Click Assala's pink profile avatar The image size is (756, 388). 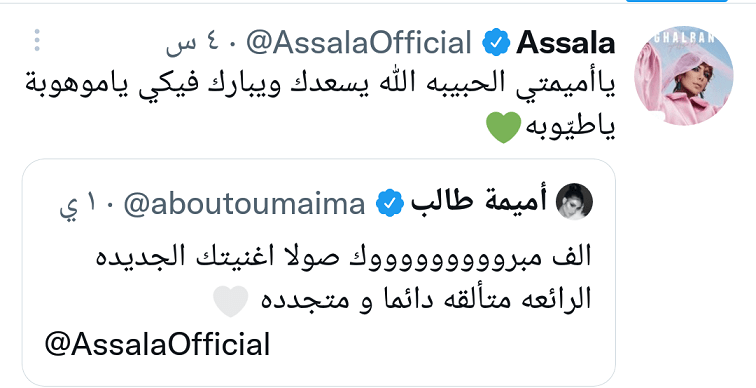pos(683,75)
